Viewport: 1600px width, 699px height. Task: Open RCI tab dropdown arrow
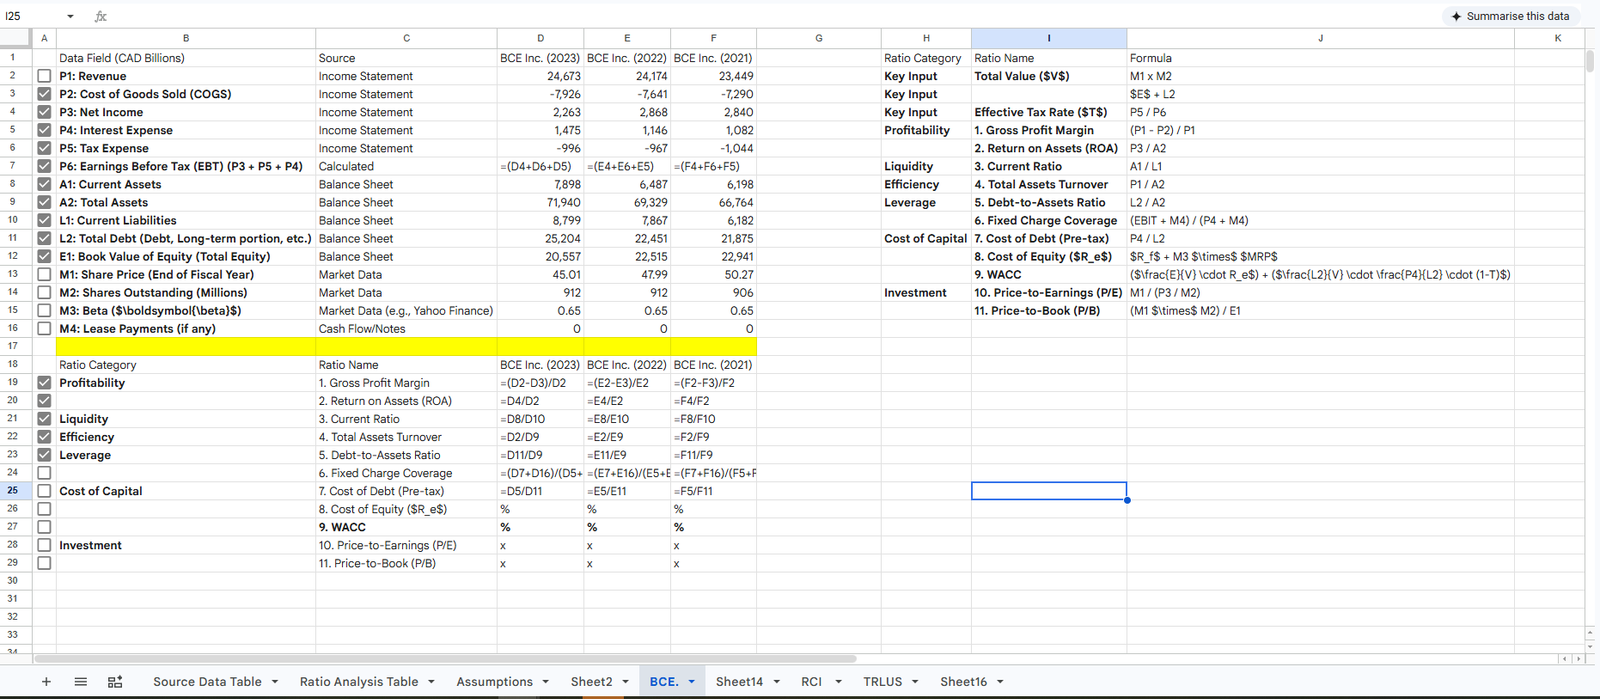click(838, 682)
